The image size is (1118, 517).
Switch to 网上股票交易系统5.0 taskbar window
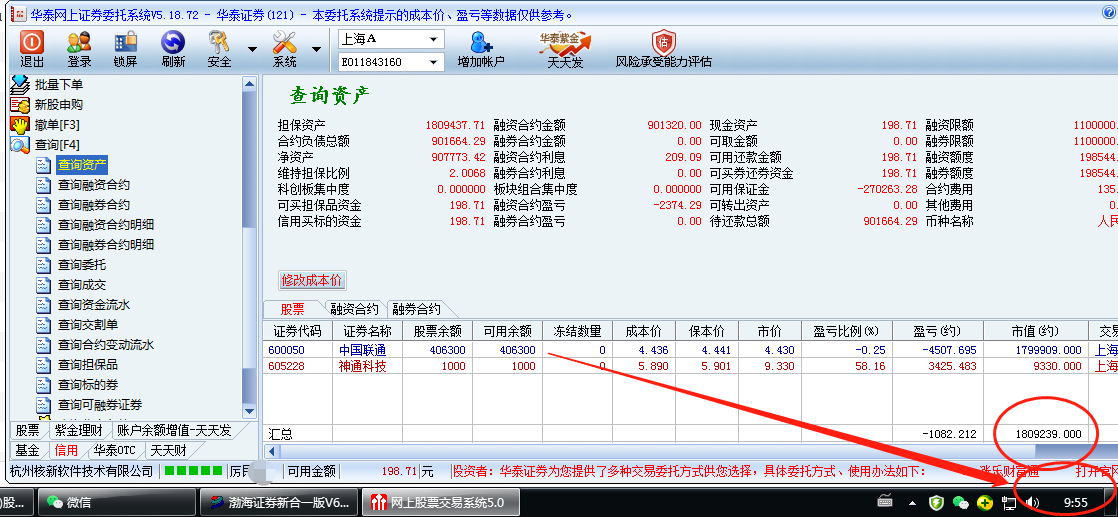441,502
